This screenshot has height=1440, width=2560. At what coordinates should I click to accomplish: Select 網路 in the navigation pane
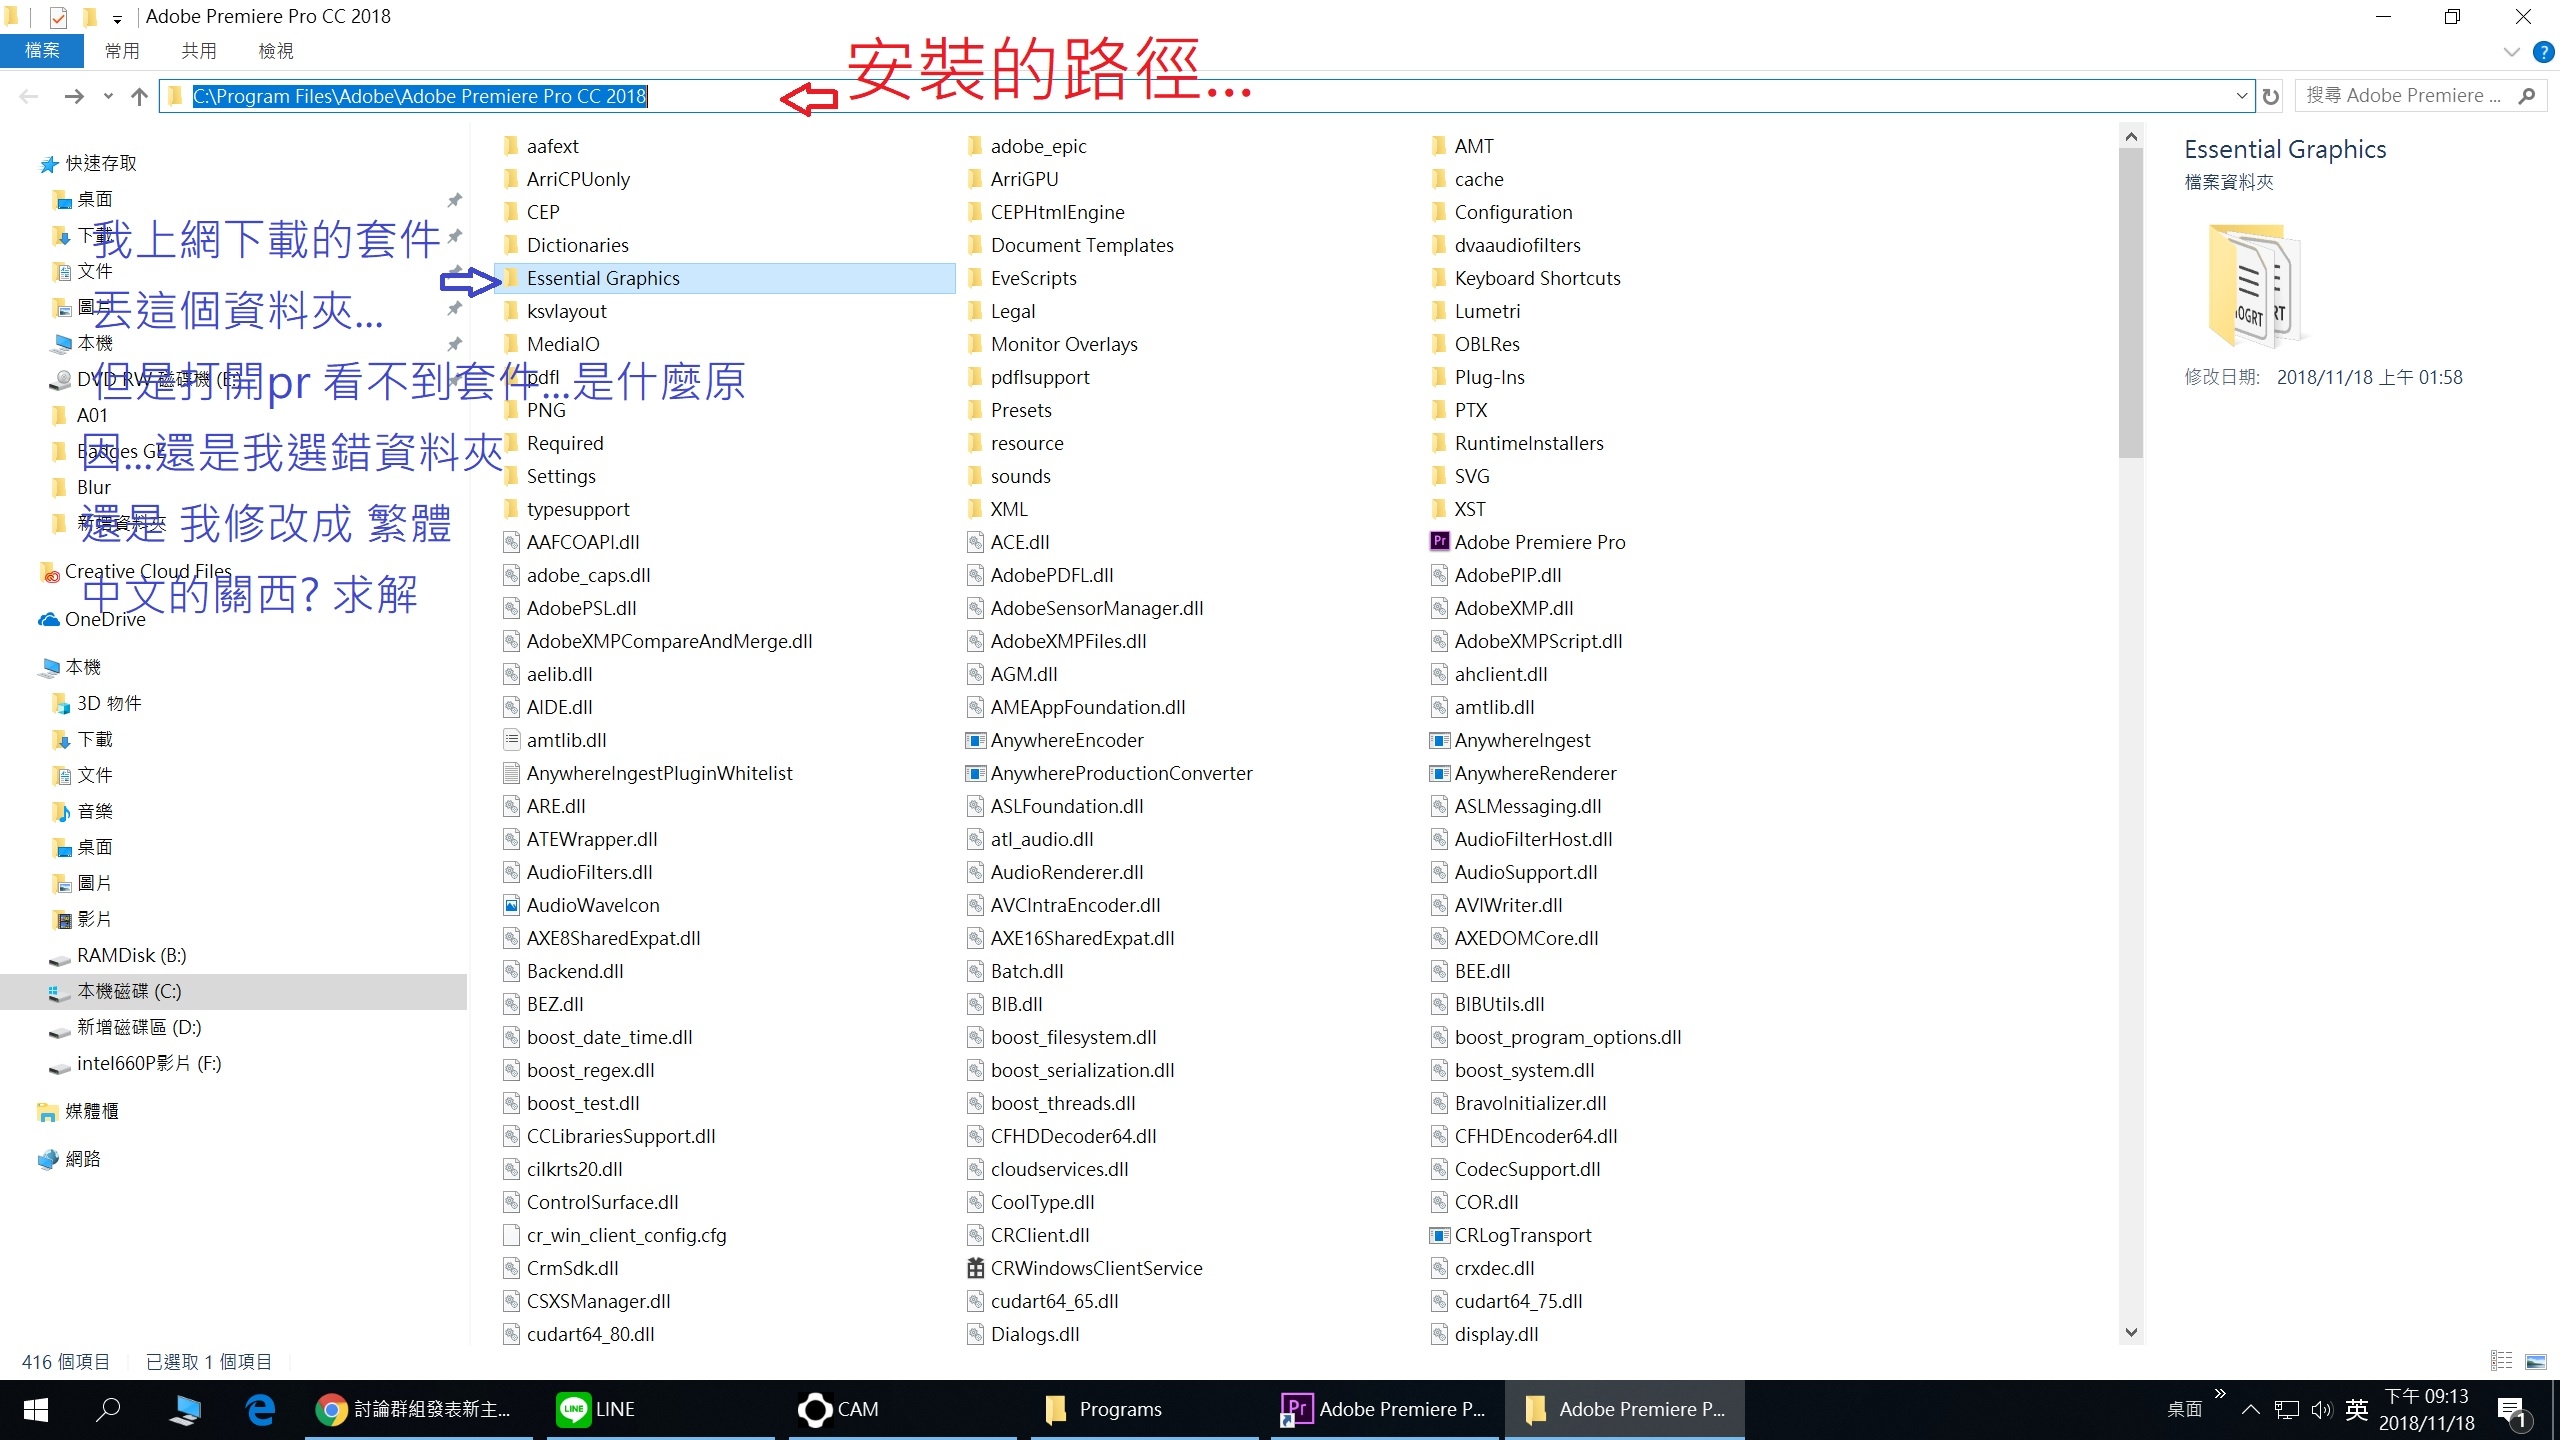pos(82,1159)
